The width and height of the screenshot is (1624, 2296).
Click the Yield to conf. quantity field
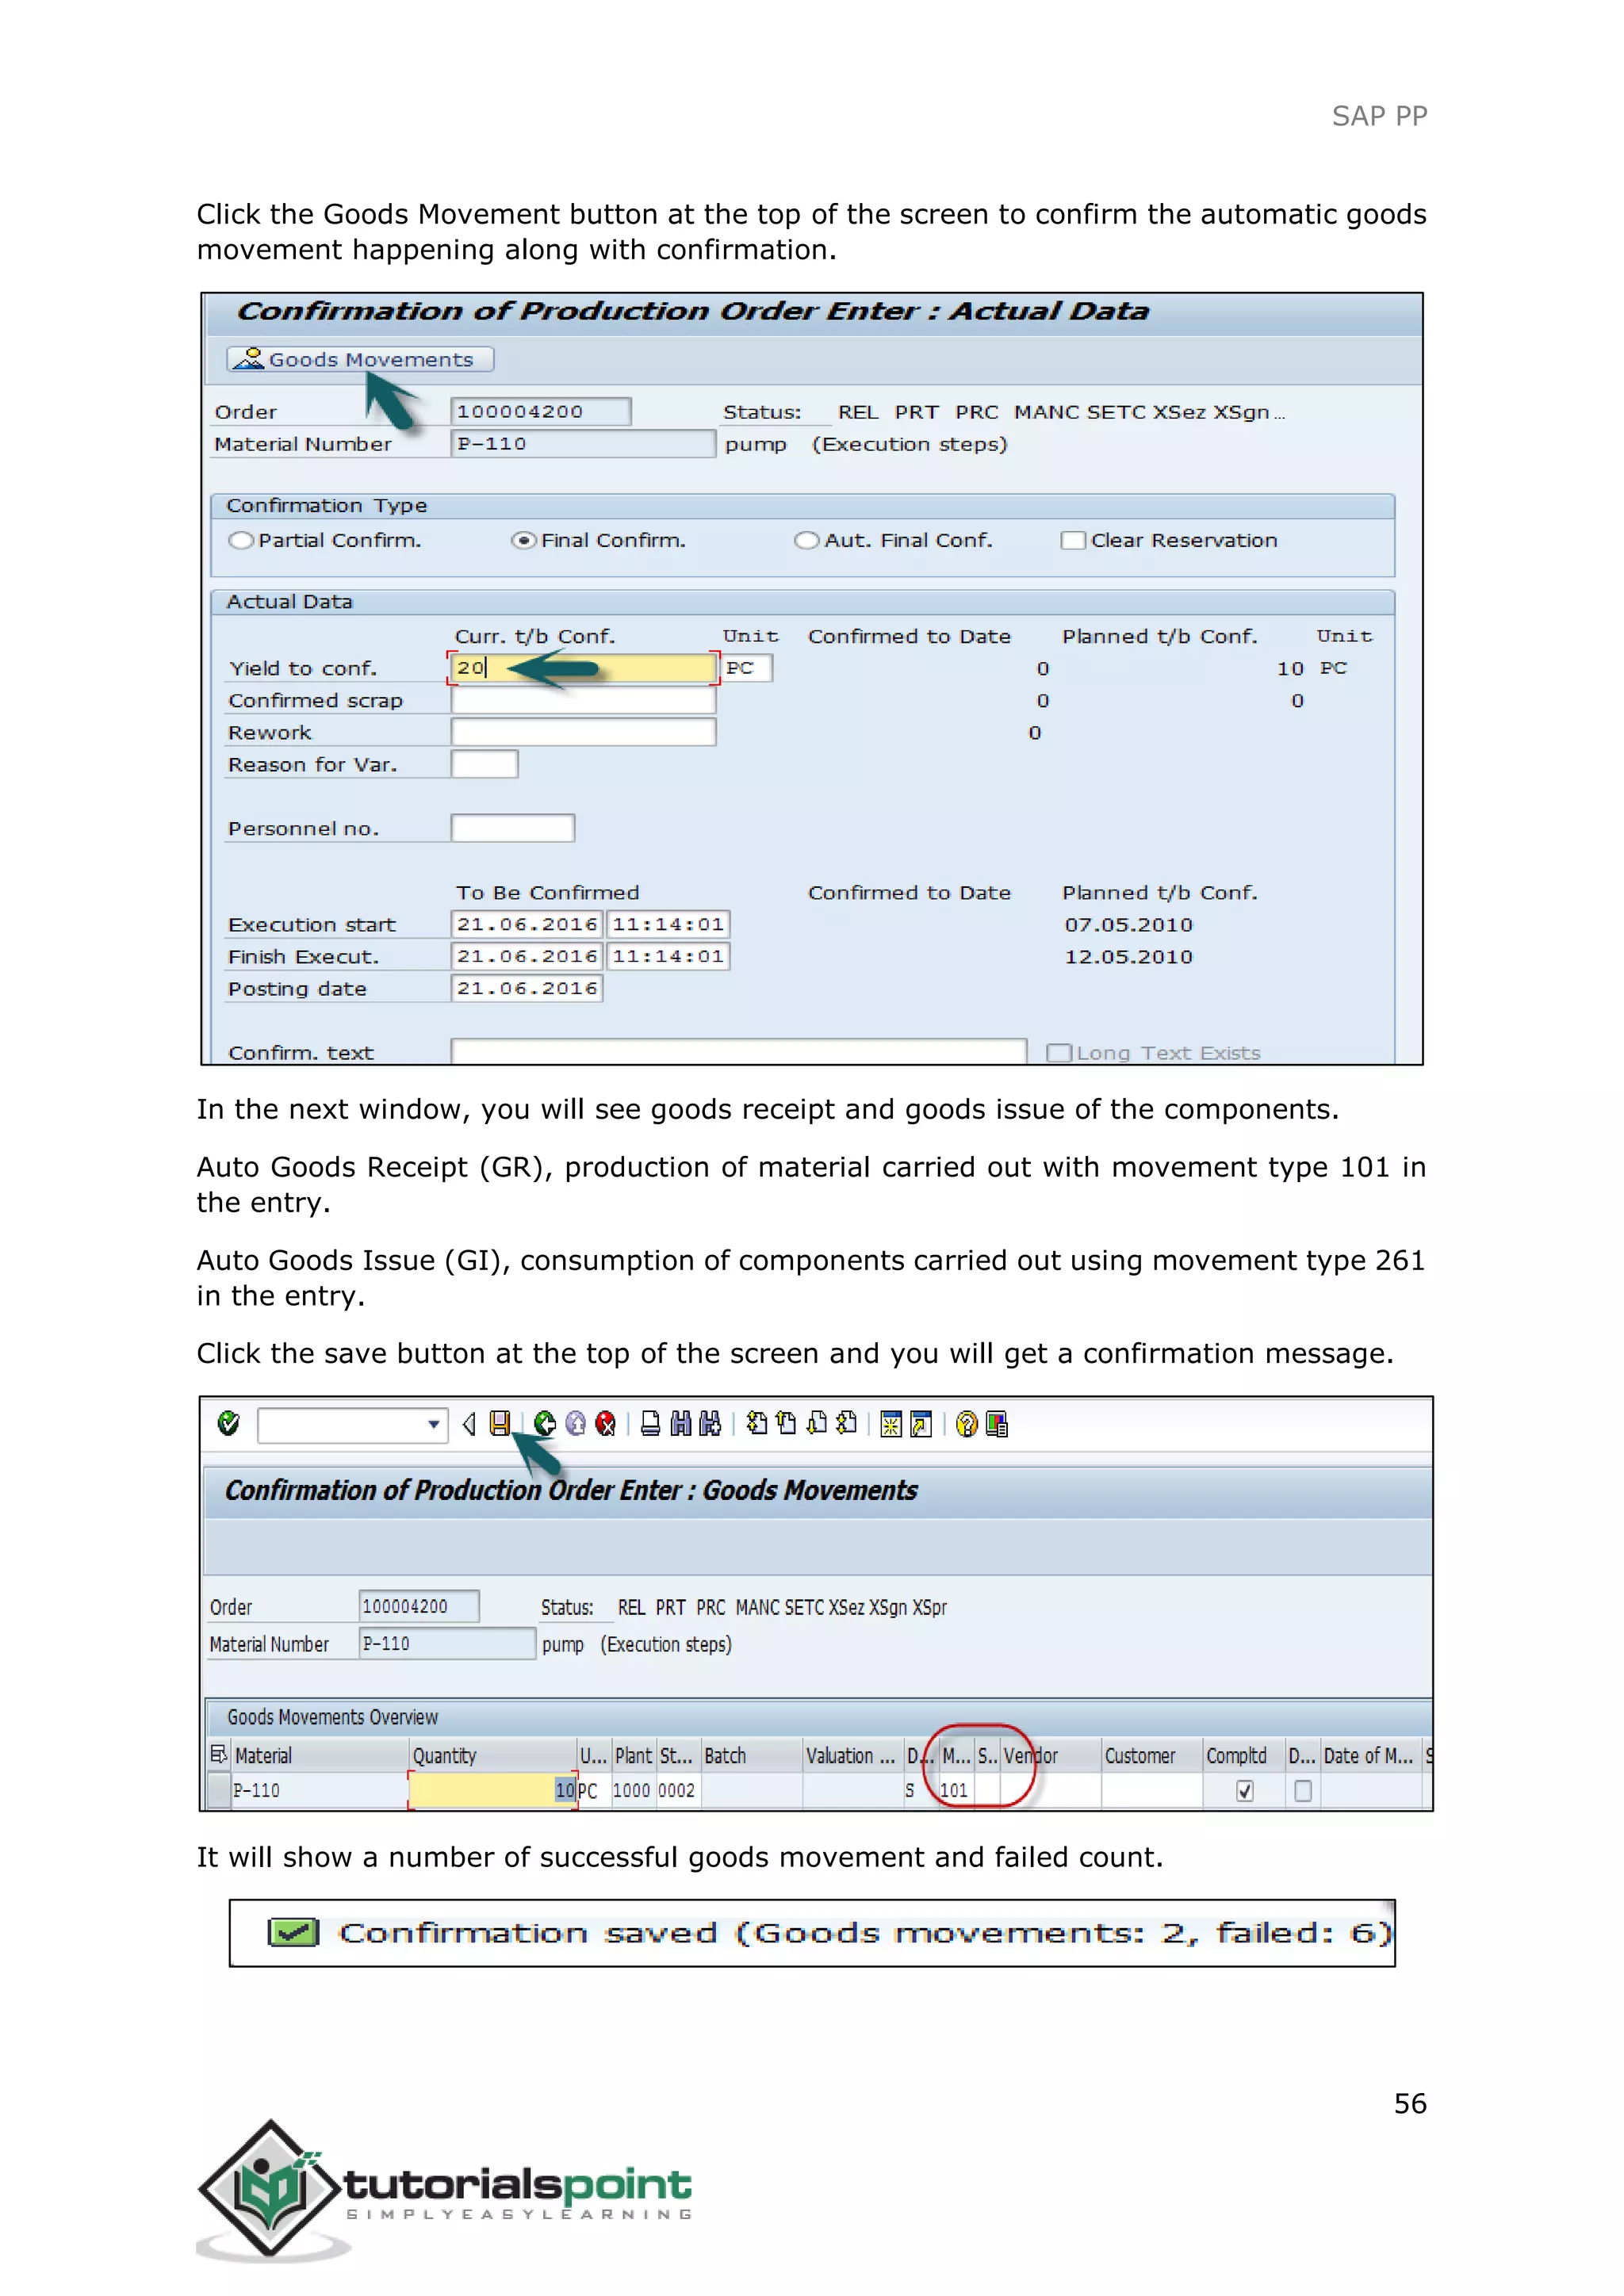pyautogui.click(x=583, y=668)
